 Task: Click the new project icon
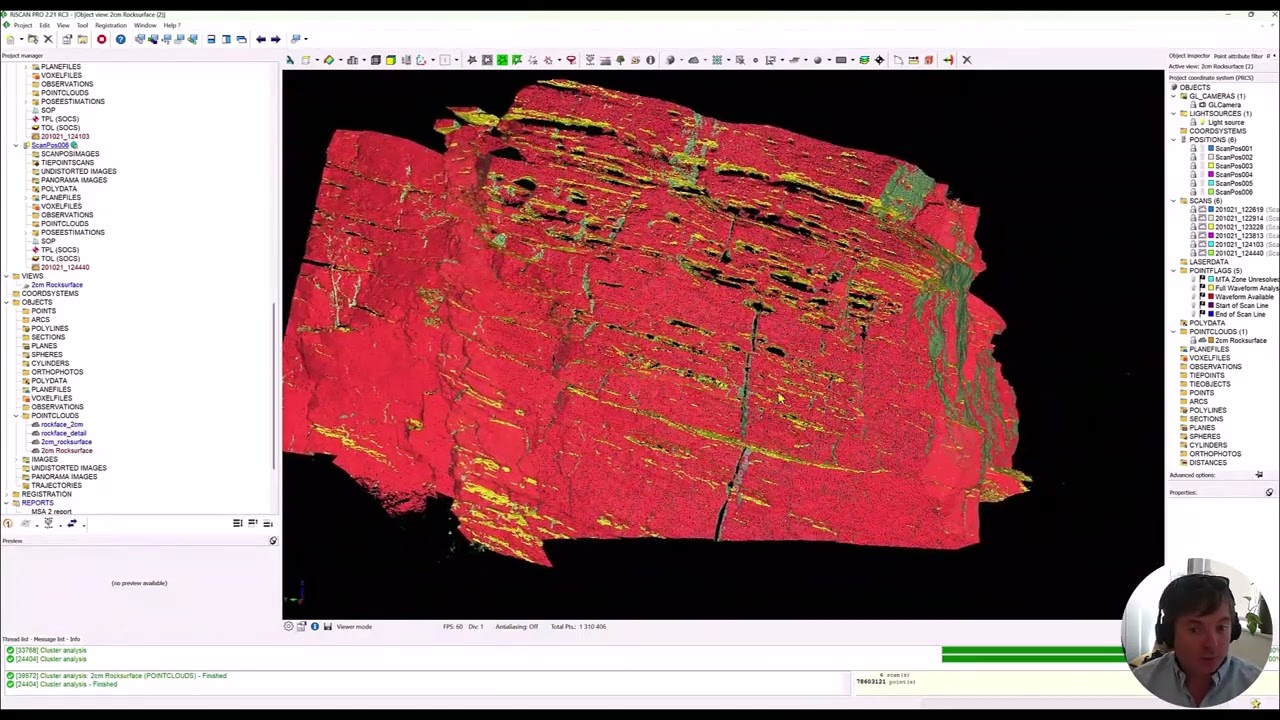10,39
